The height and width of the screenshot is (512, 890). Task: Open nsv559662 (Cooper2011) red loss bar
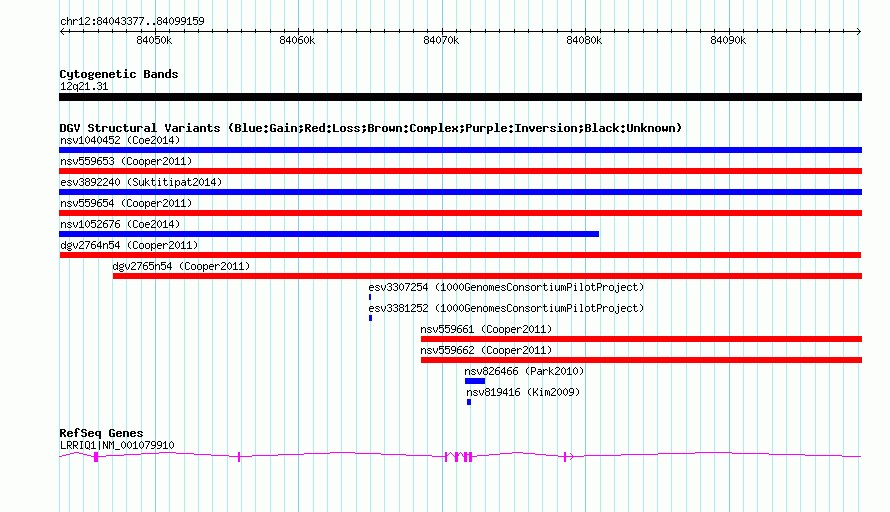[641, 360]
